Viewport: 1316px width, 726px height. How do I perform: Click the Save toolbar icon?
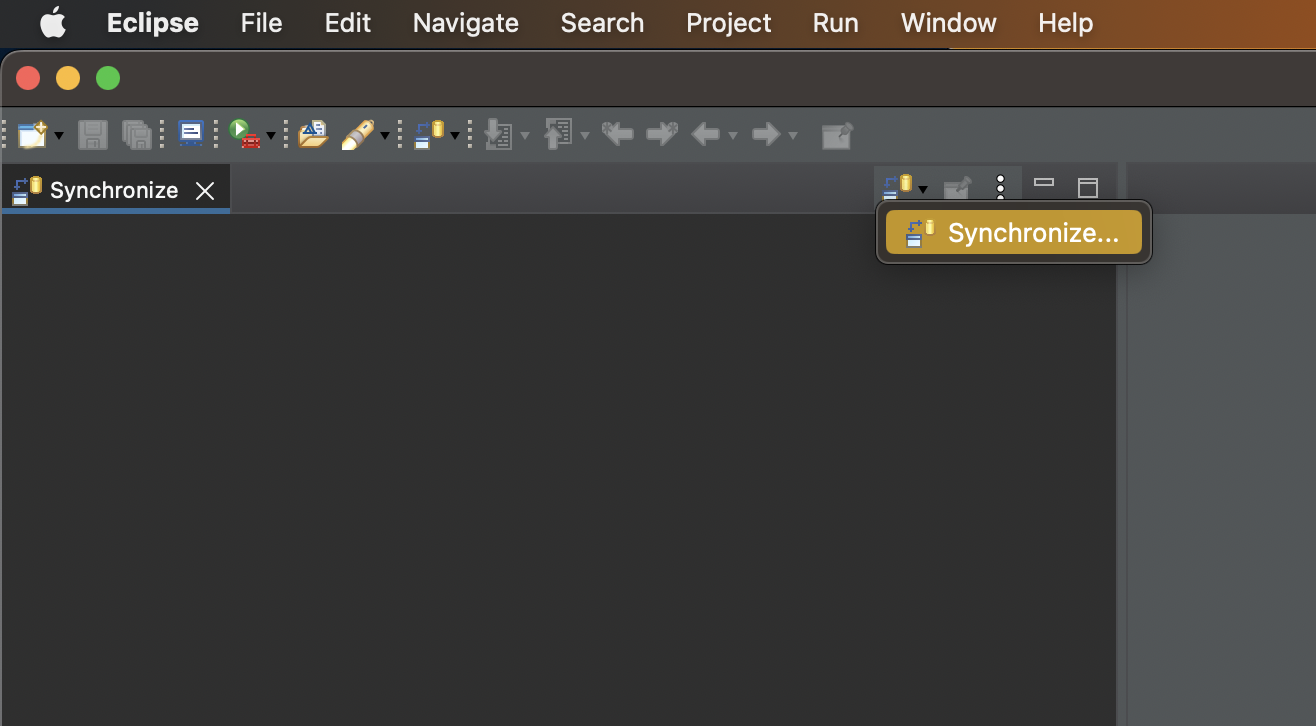[92, 134]
